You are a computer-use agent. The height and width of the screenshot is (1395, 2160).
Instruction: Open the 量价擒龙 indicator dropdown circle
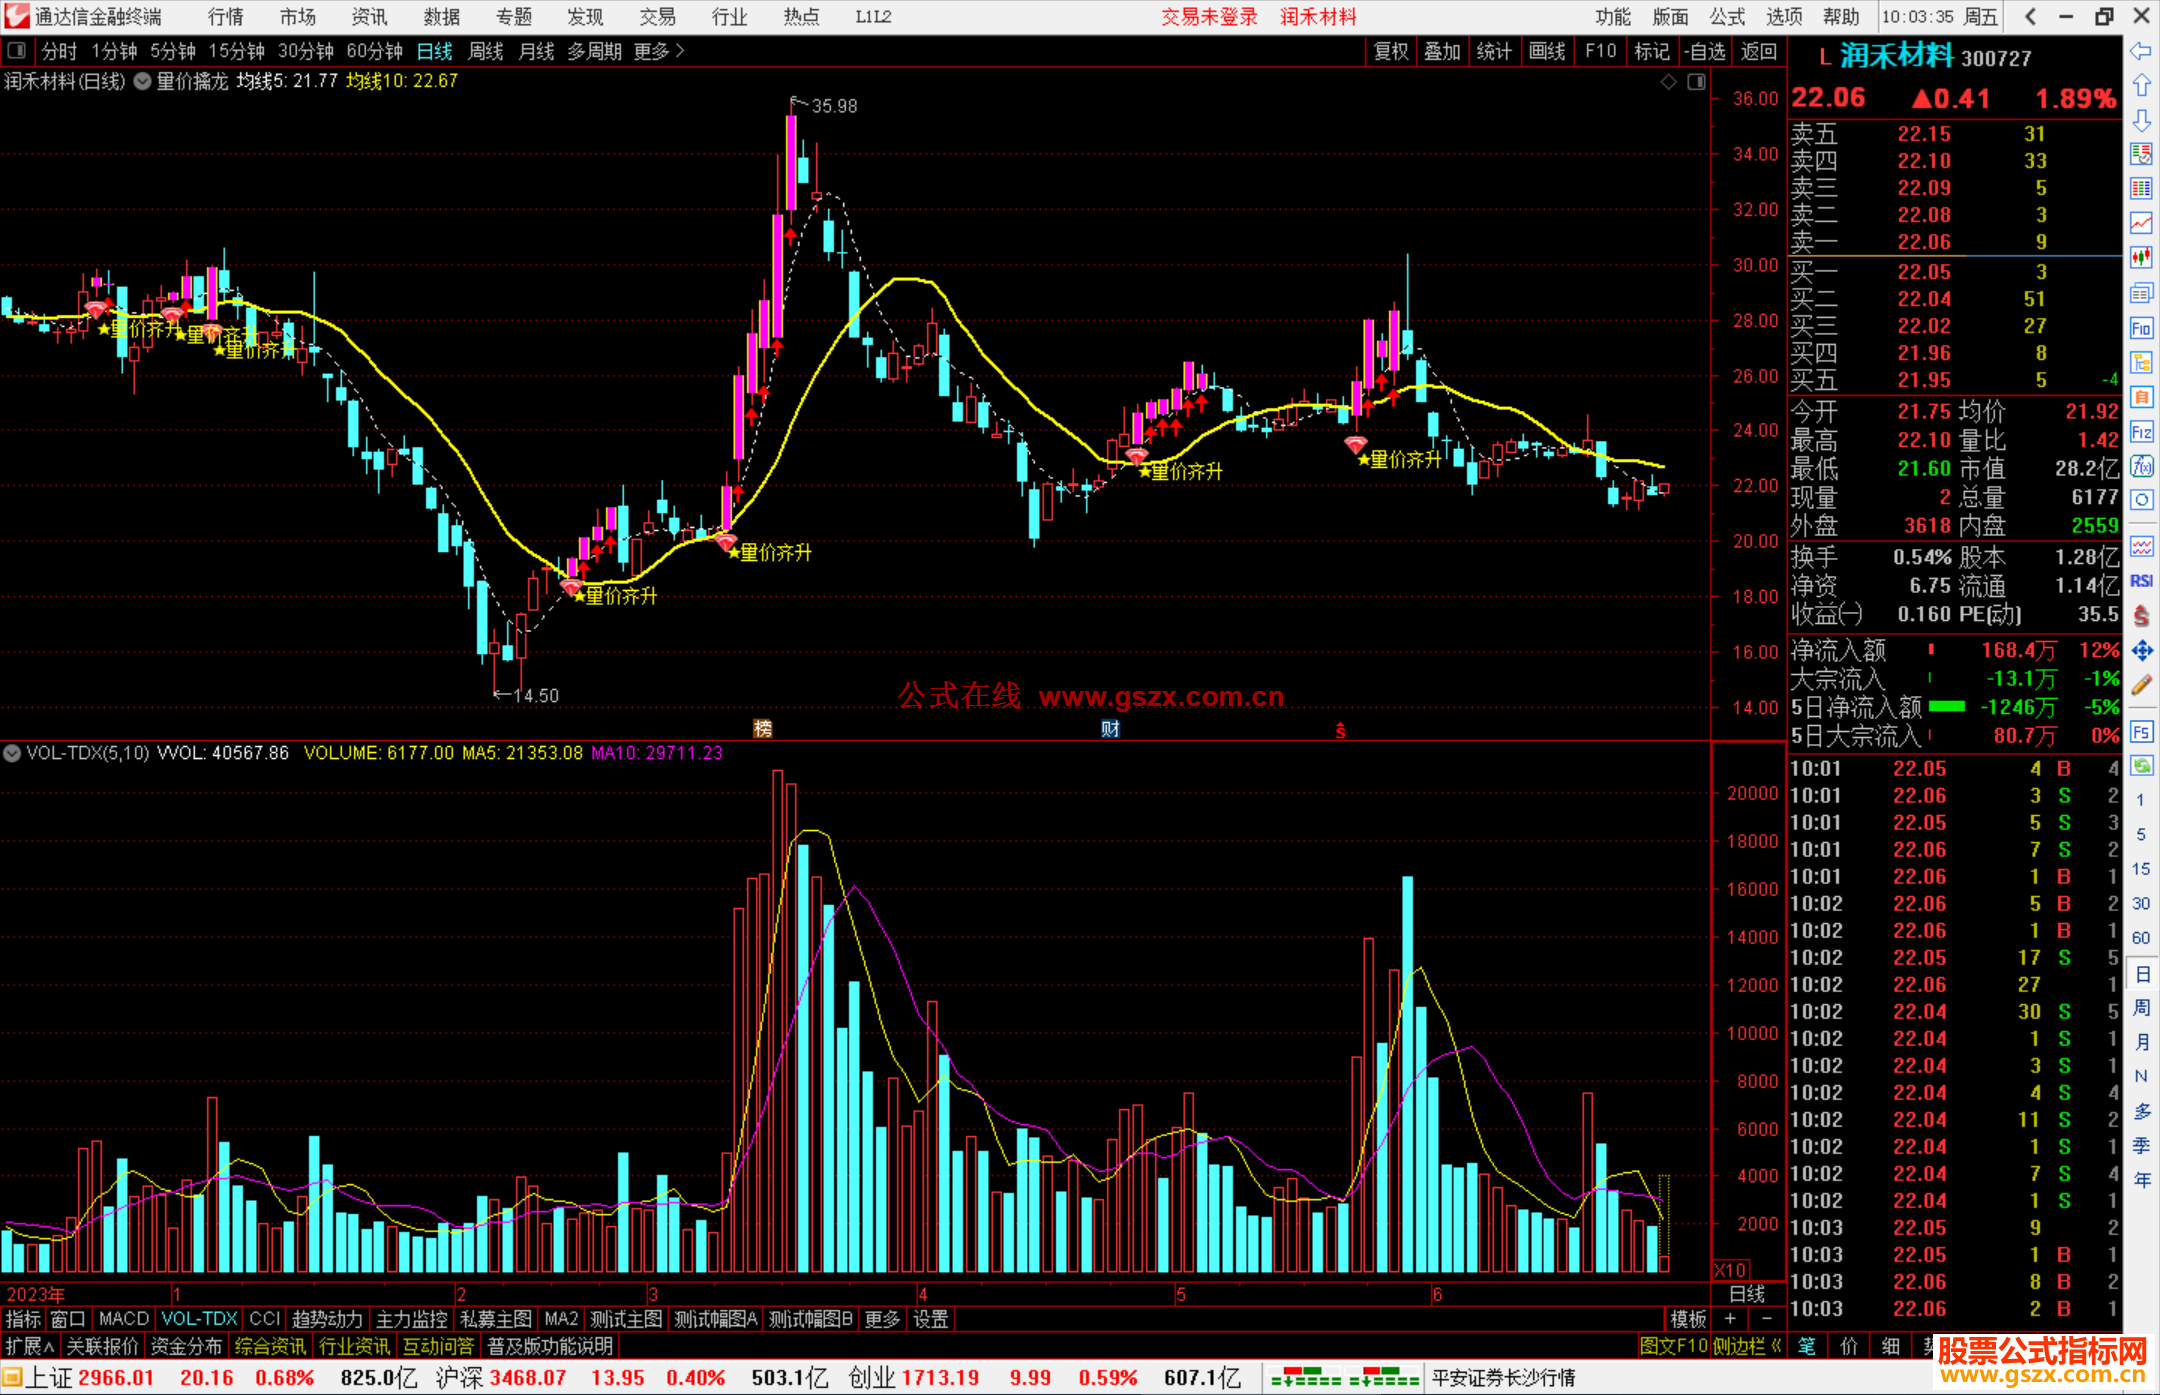coord(143,82)
